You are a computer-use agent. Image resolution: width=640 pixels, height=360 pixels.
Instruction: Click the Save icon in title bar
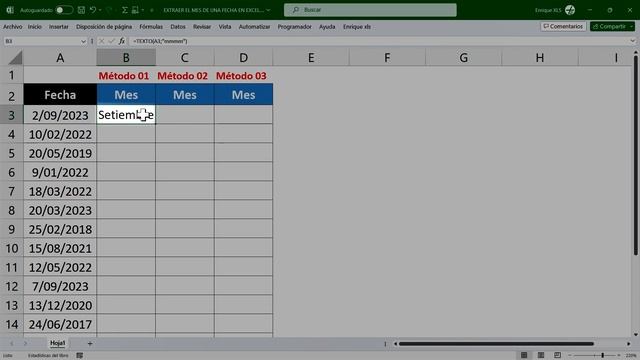(81, 10)
